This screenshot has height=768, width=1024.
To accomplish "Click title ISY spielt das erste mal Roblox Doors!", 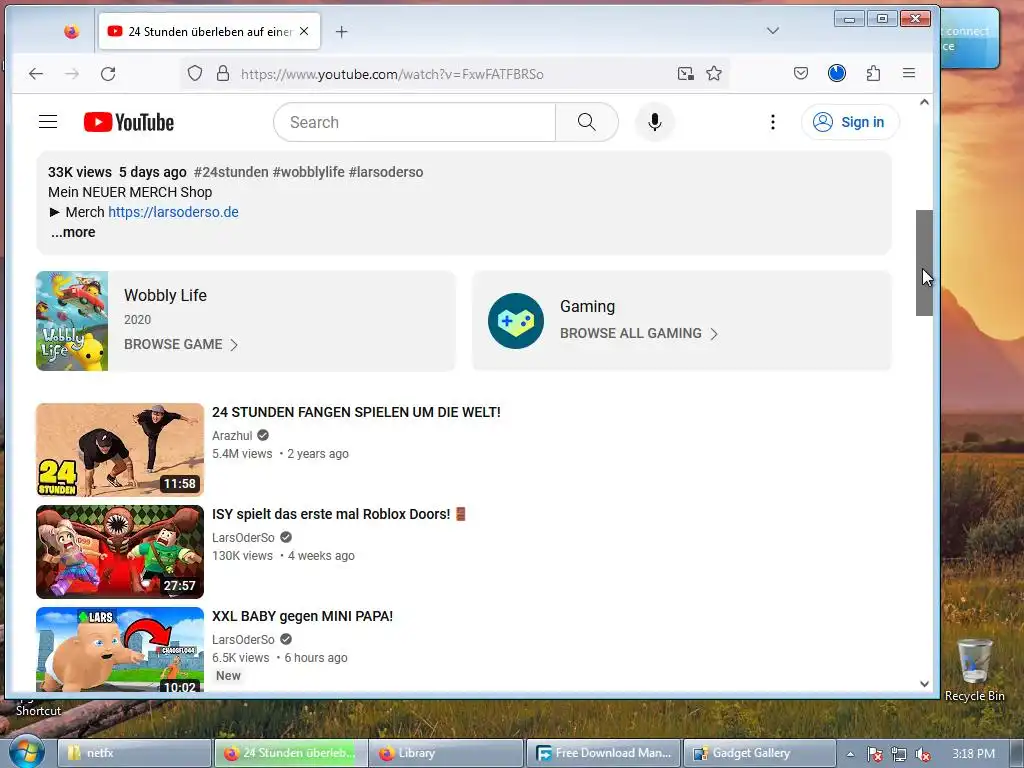I will (339, 515).
